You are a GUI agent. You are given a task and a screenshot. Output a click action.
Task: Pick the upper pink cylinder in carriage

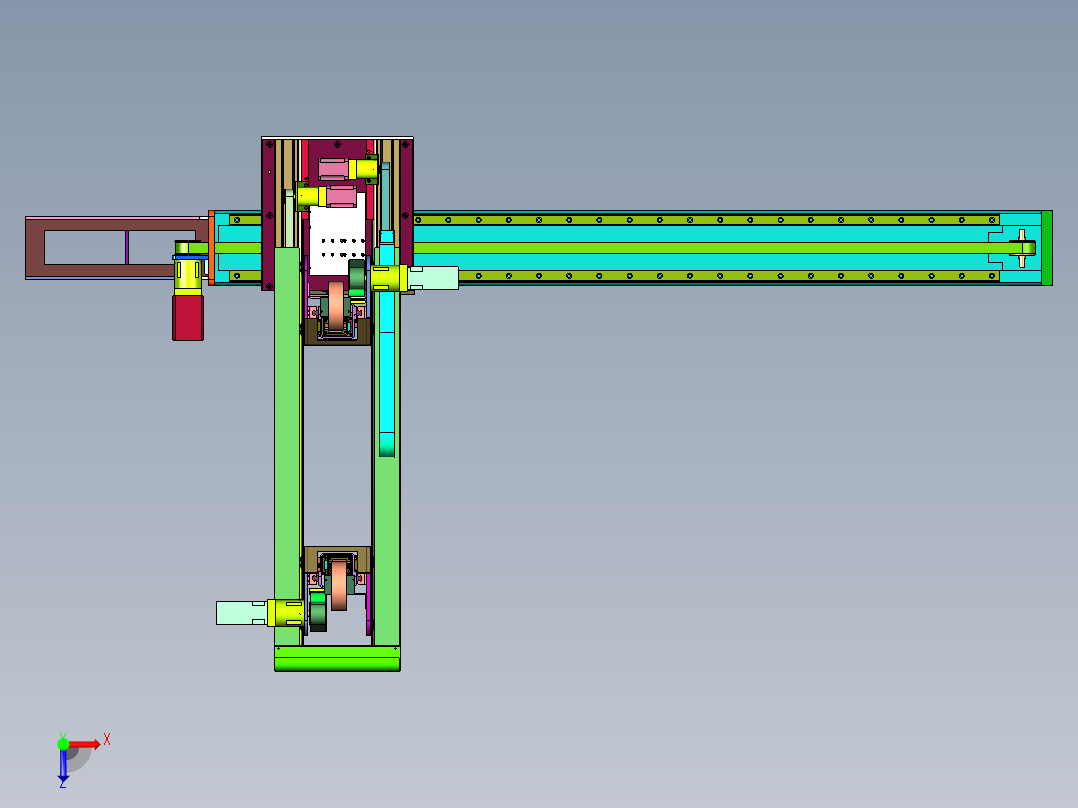[x=333, y=169]
